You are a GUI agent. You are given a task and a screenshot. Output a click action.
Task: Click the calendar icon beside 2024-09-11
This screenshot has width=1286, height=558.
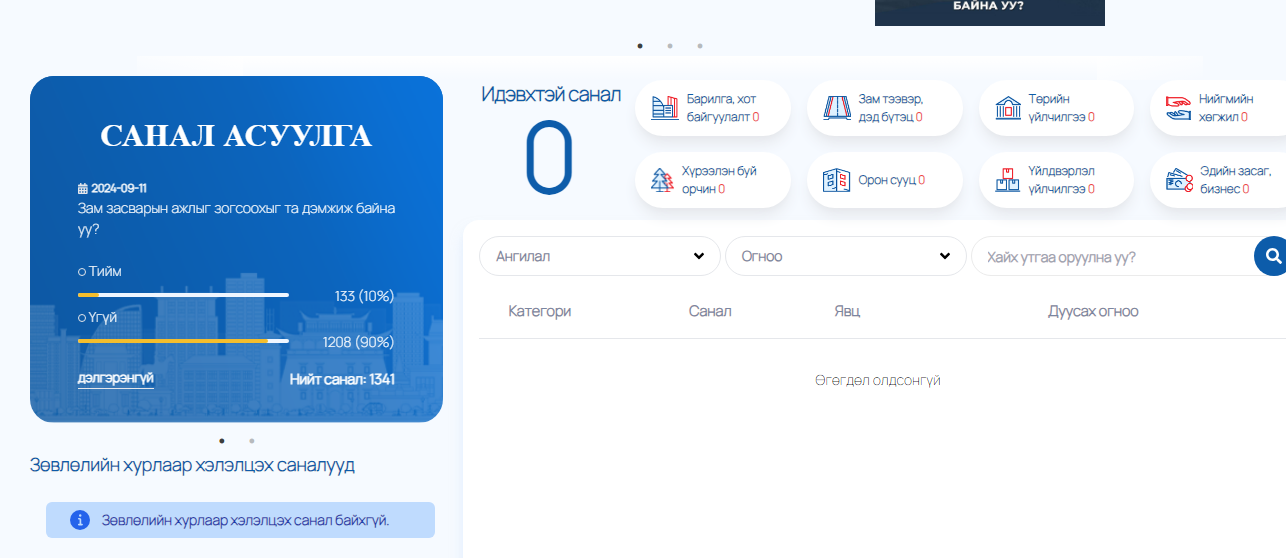(x=83, y=188)
